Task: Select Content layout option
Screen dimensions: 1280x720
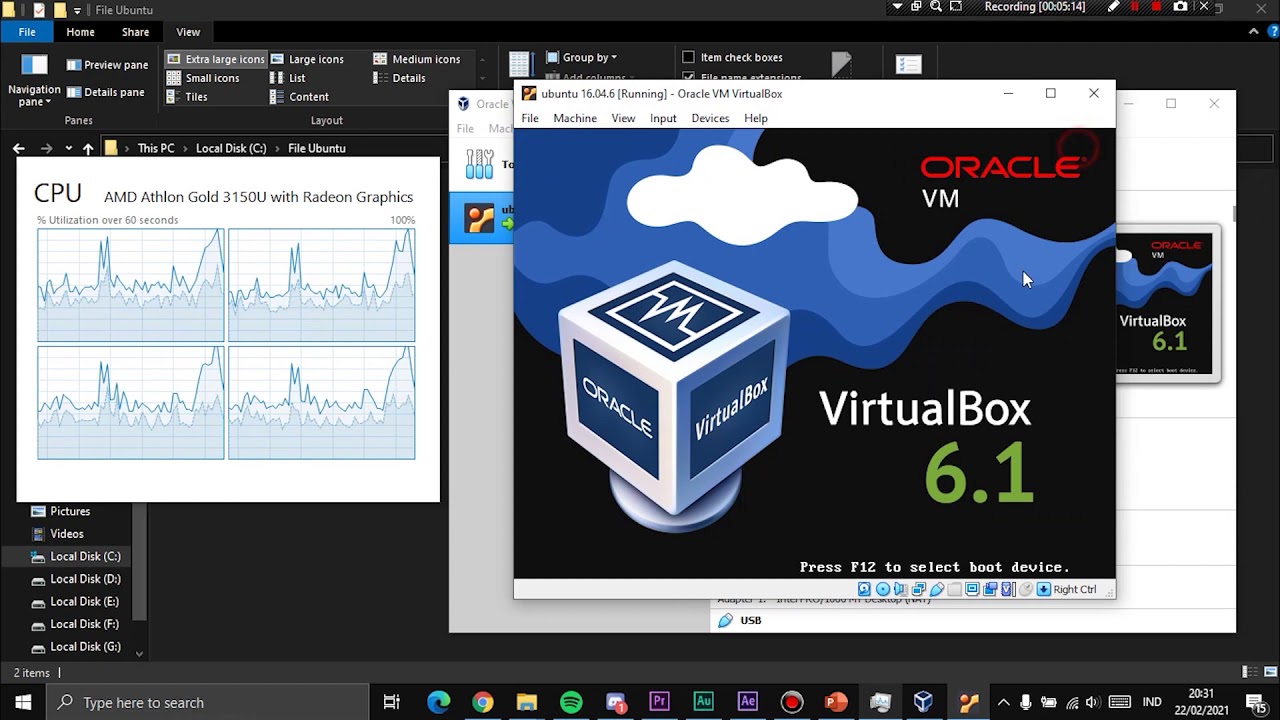Action: (299, 97)
